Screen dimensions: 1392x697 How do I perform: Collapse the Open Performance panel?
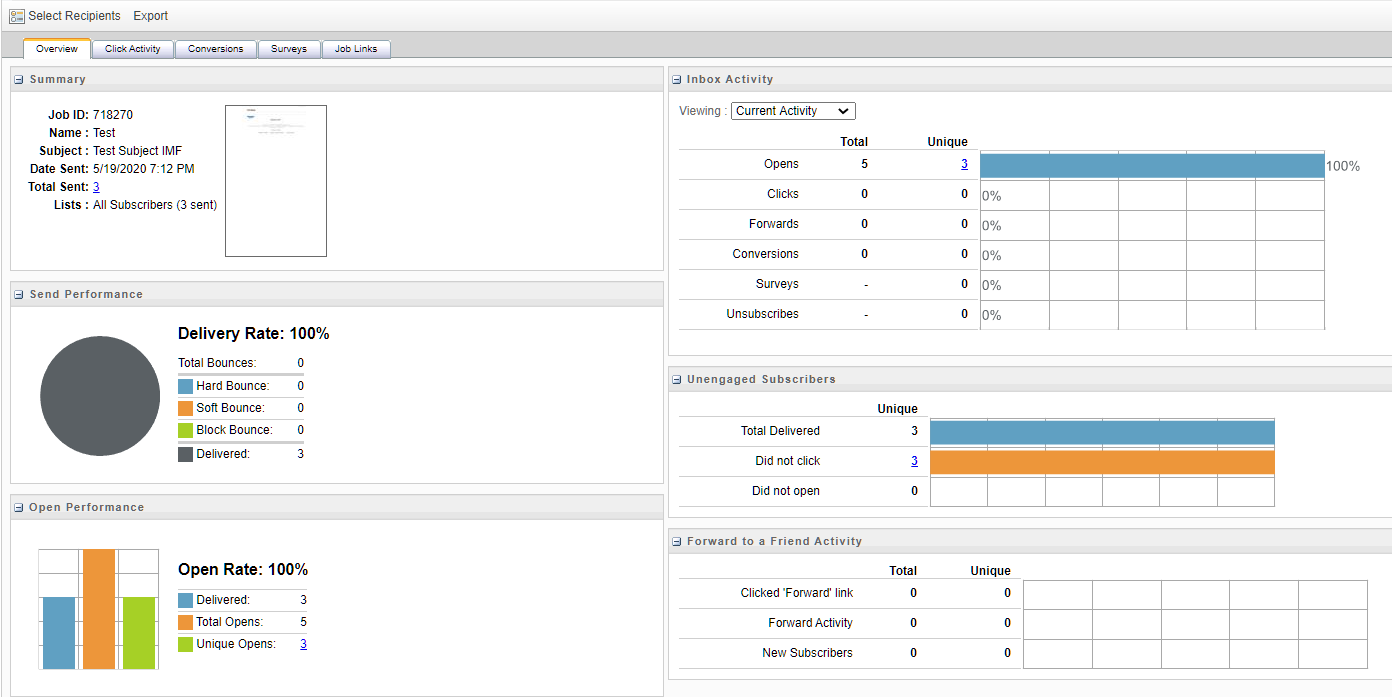tap(19, 508)
